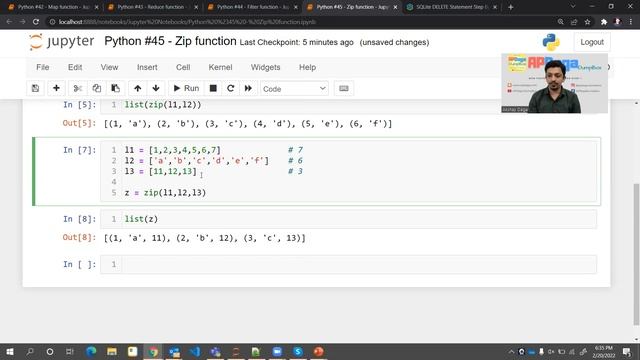640x360 pixels.
Task: Open Chrome from the taskbar
Action: pyautogui.click(x=153, y=351)
